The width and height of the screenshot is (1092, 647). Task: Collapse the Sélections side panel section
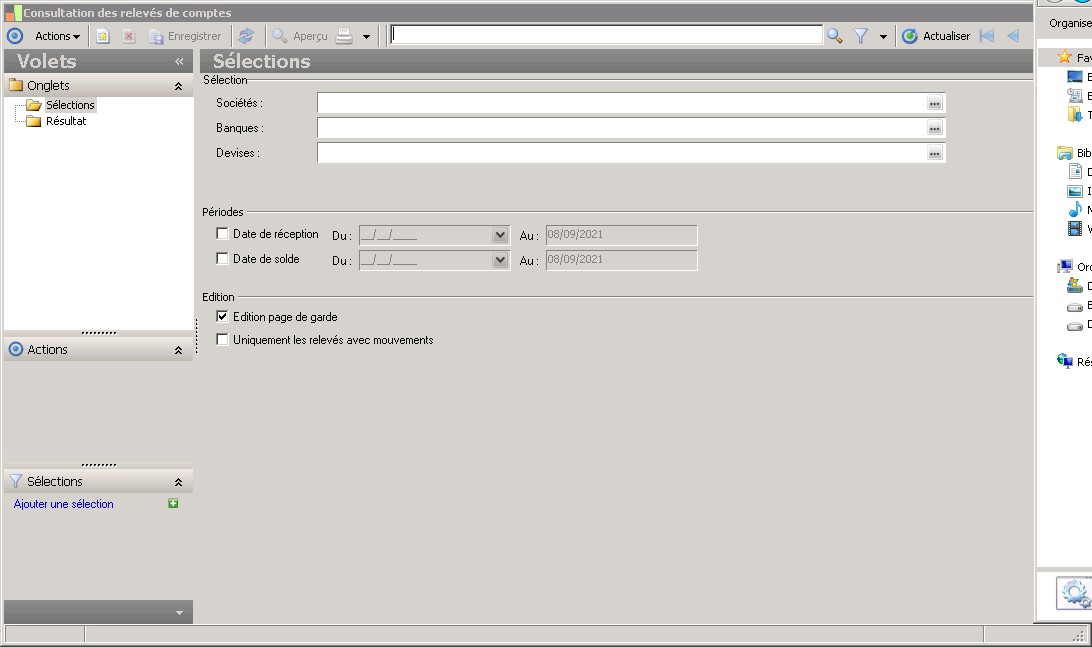[178, 482]
